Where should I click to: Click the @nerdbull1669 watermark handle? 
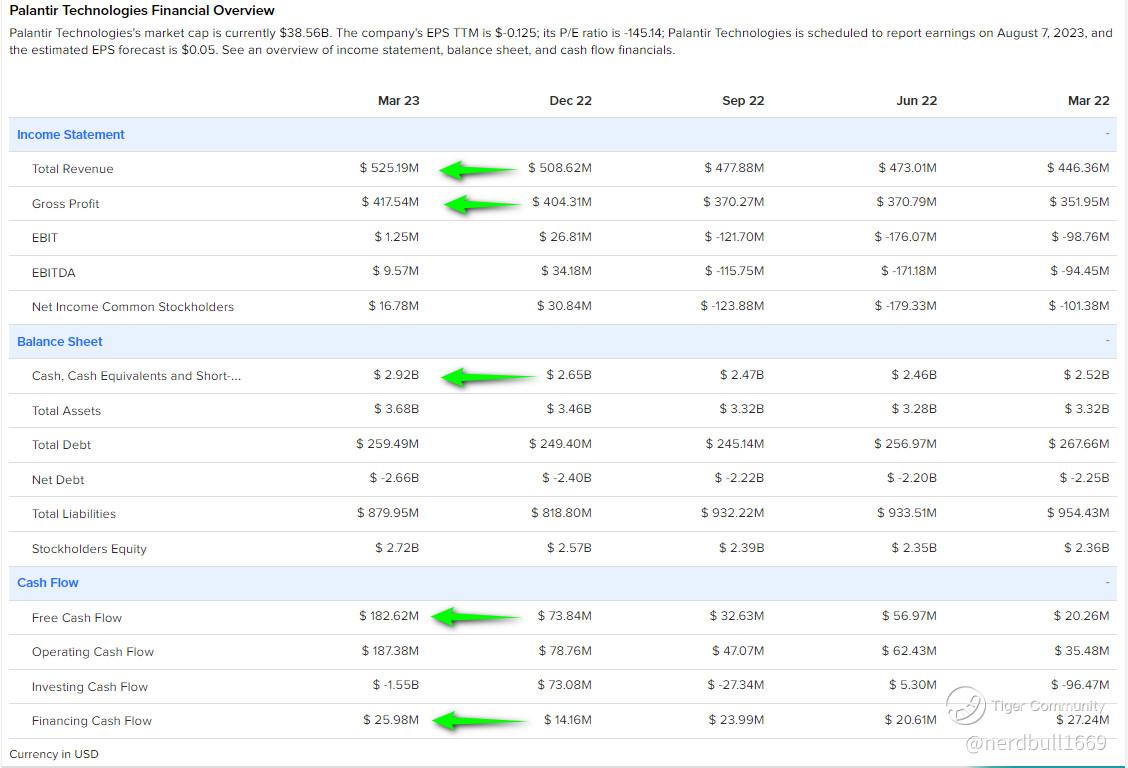coord(1035,742)
